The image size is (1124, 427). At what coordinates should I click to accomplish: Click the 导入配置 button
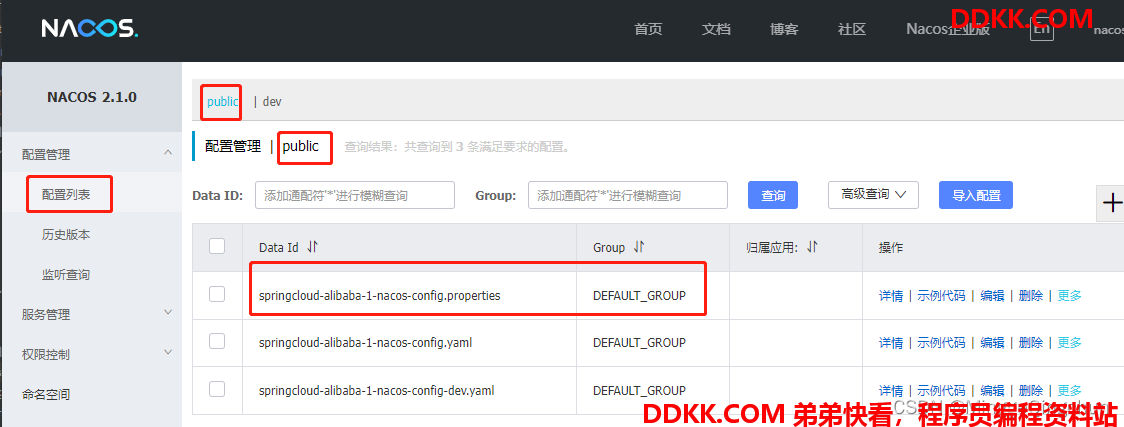[976, 195]
